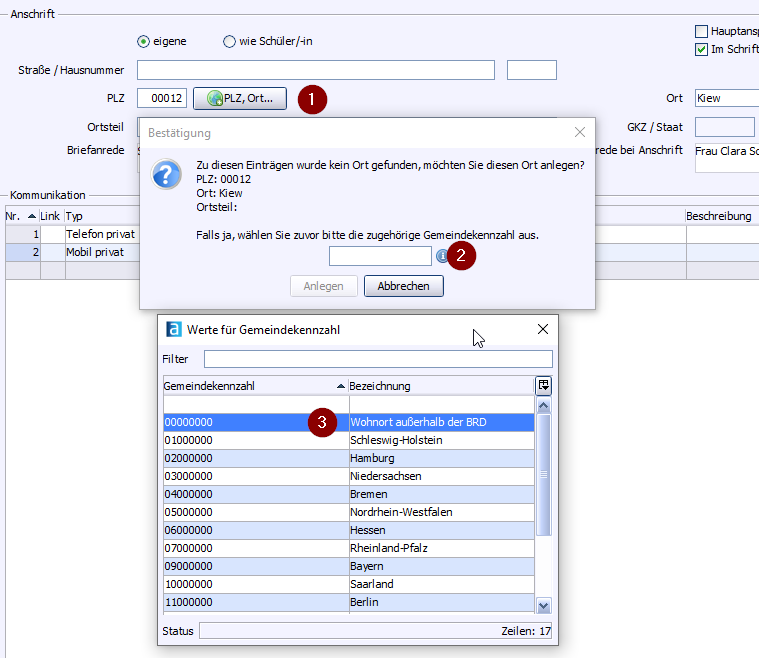This screenshot has height=658, width=759.
Task: Click the Straße / Hausnummer text field
Action: pos(315,70)
